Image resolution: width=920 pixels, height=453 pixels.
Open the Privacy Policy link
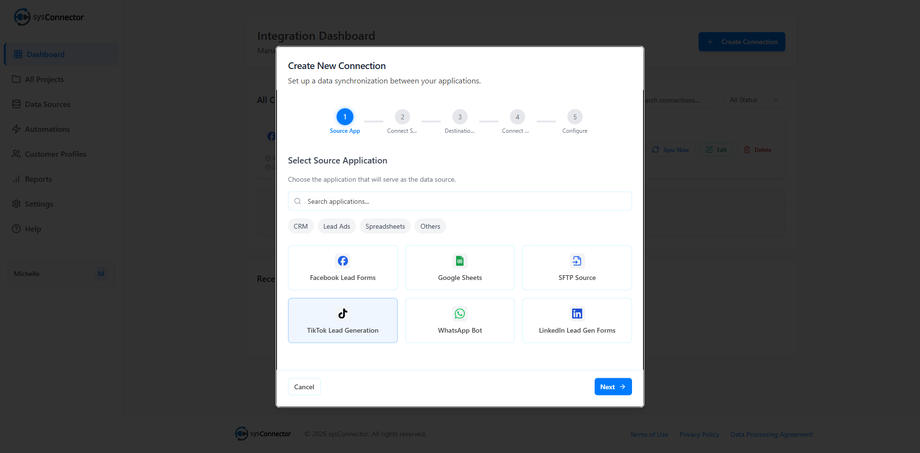click(699, 434)
